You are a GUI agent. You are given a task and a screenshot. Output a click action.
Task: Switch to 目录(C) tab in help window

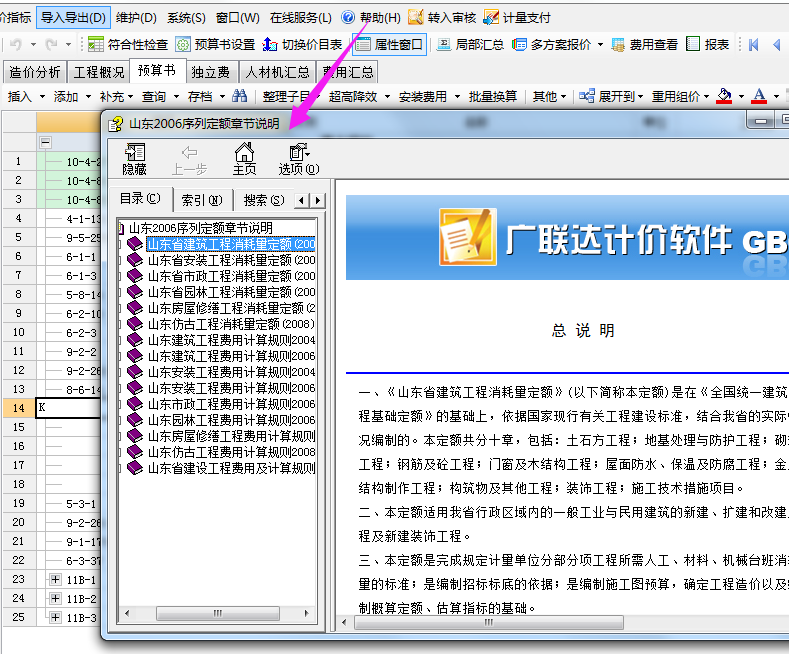[140, 199]
